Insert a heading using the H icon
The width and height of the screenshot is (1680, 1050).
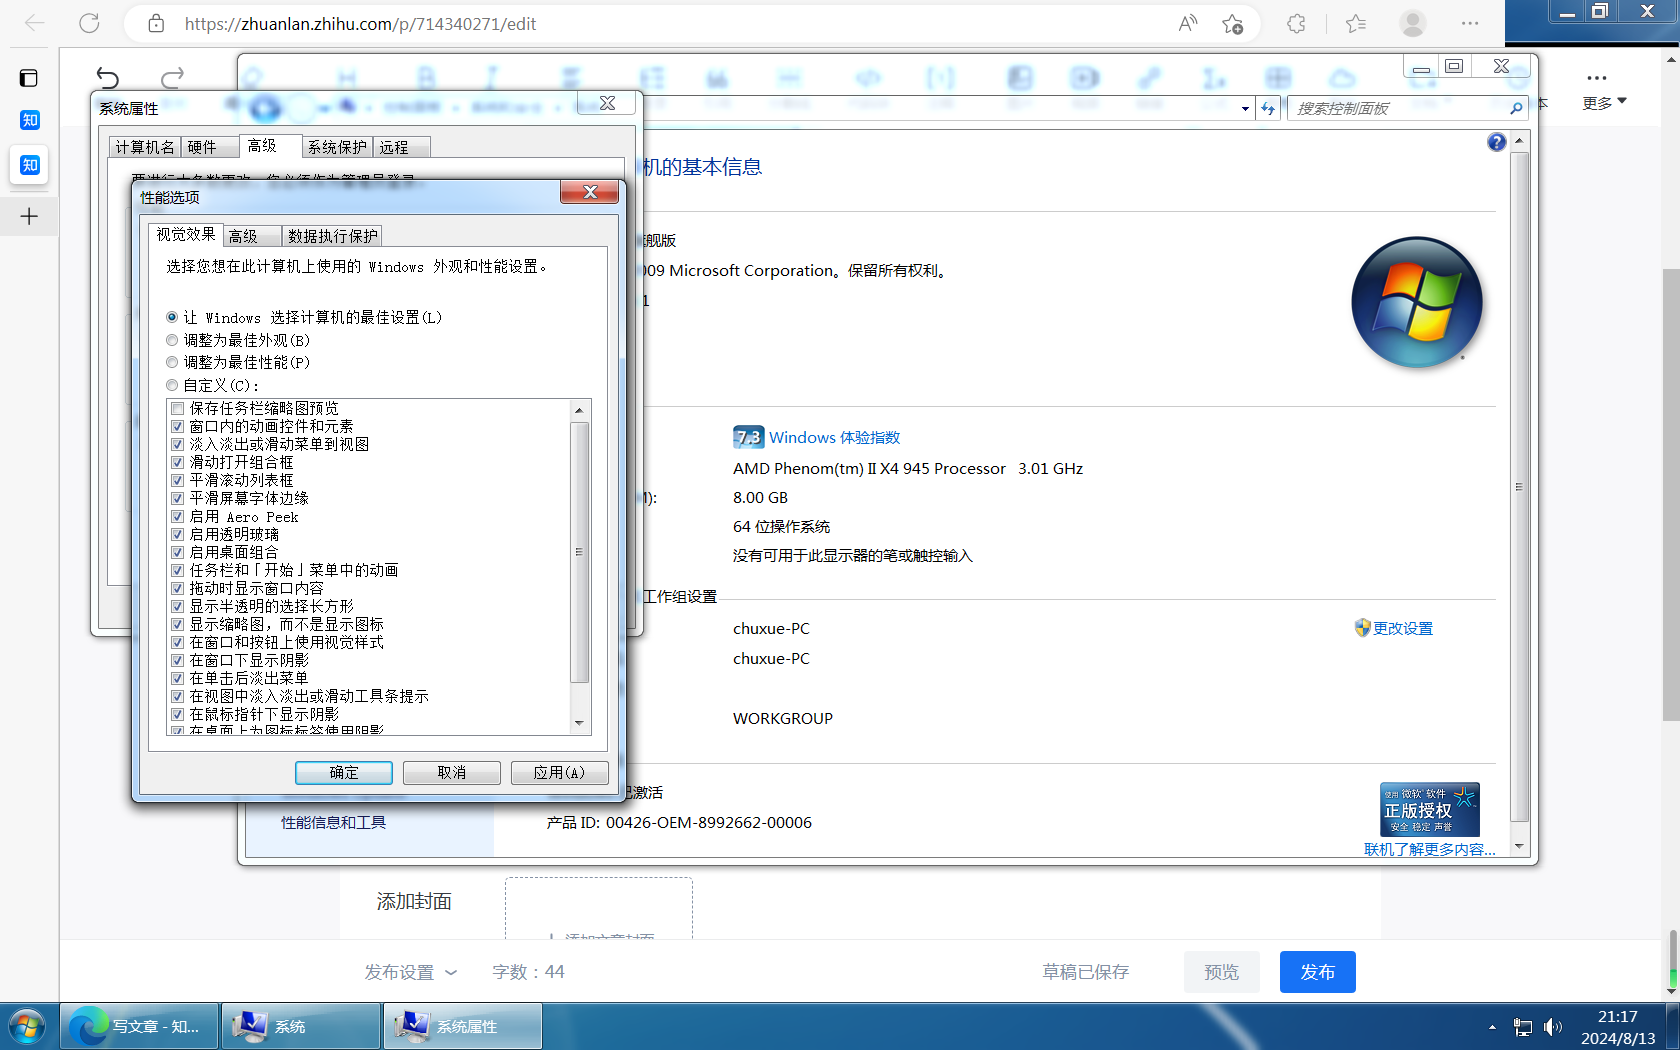[347, 79]
